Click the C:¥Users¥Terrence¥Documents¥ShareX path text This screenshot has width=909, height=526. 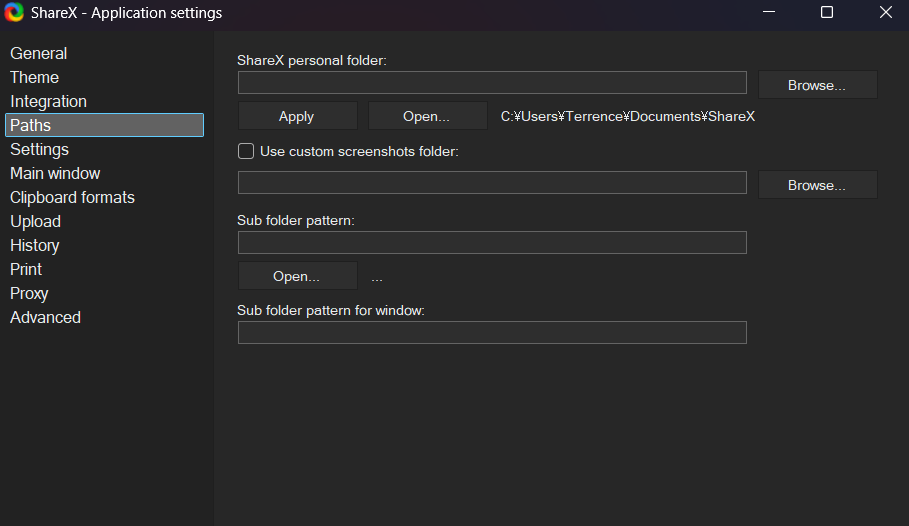pyautogui.click(x=628, y=117)
